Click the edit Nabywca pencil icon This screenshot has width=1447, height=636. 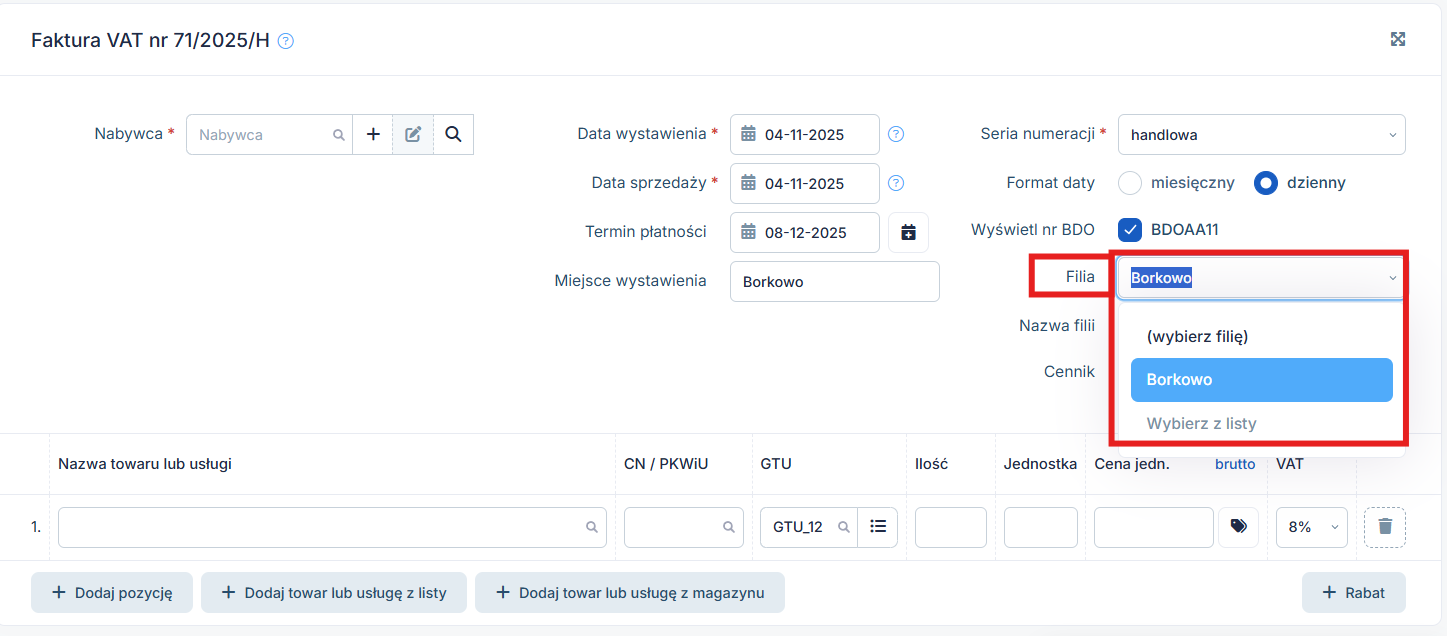click(x=413, y=134)
